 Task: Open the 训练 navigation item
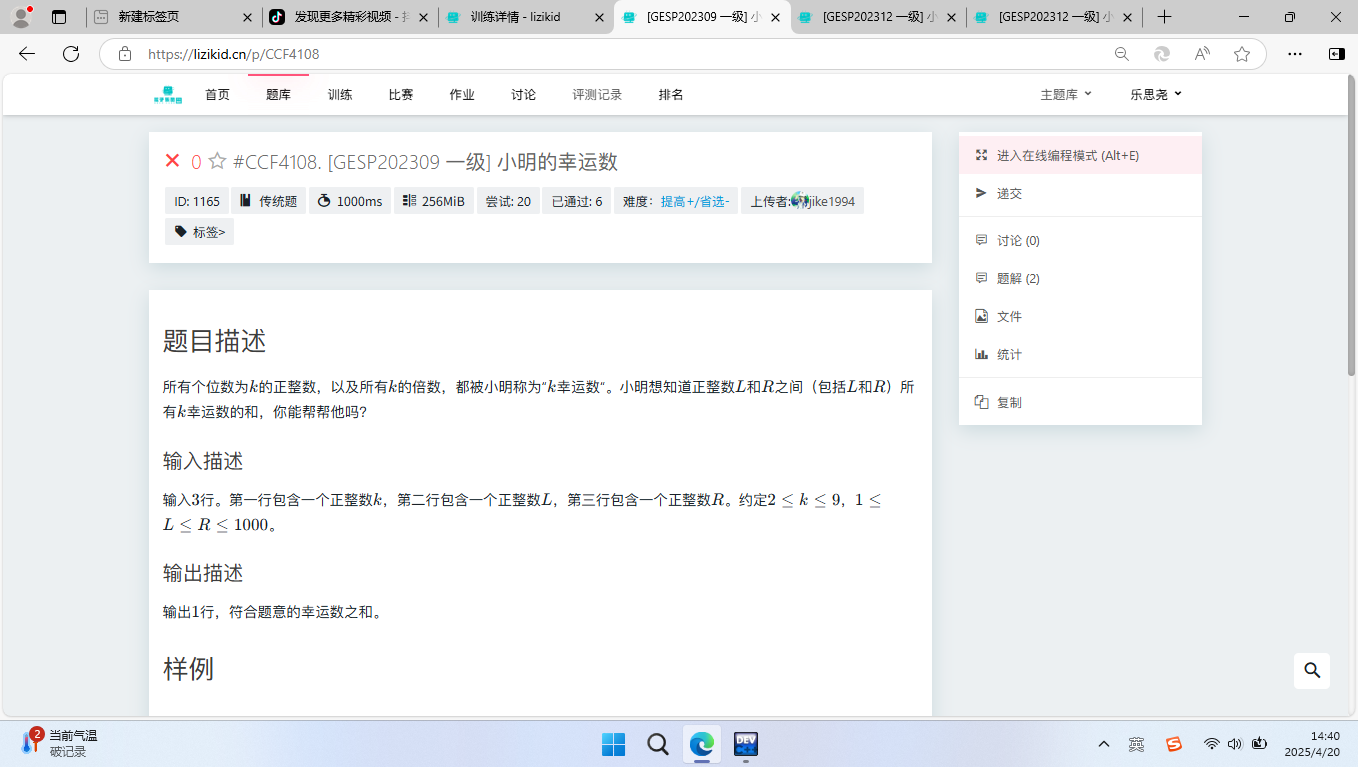pos(340,95)
